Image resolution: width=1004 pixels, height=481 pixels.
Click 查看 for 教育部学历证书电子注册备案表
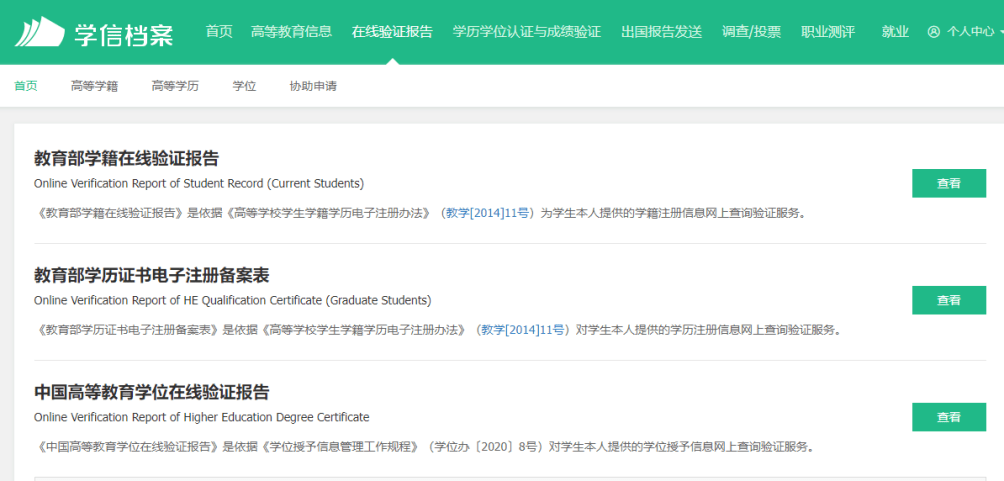point(948,300)
